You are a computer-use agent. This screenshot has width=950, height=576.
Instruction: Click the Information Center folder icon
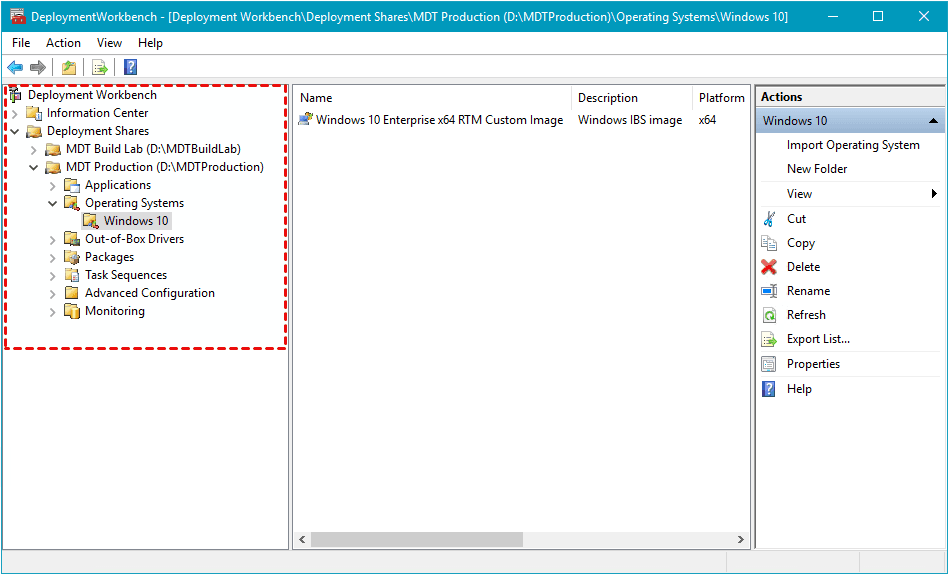[x=34, y=113]
